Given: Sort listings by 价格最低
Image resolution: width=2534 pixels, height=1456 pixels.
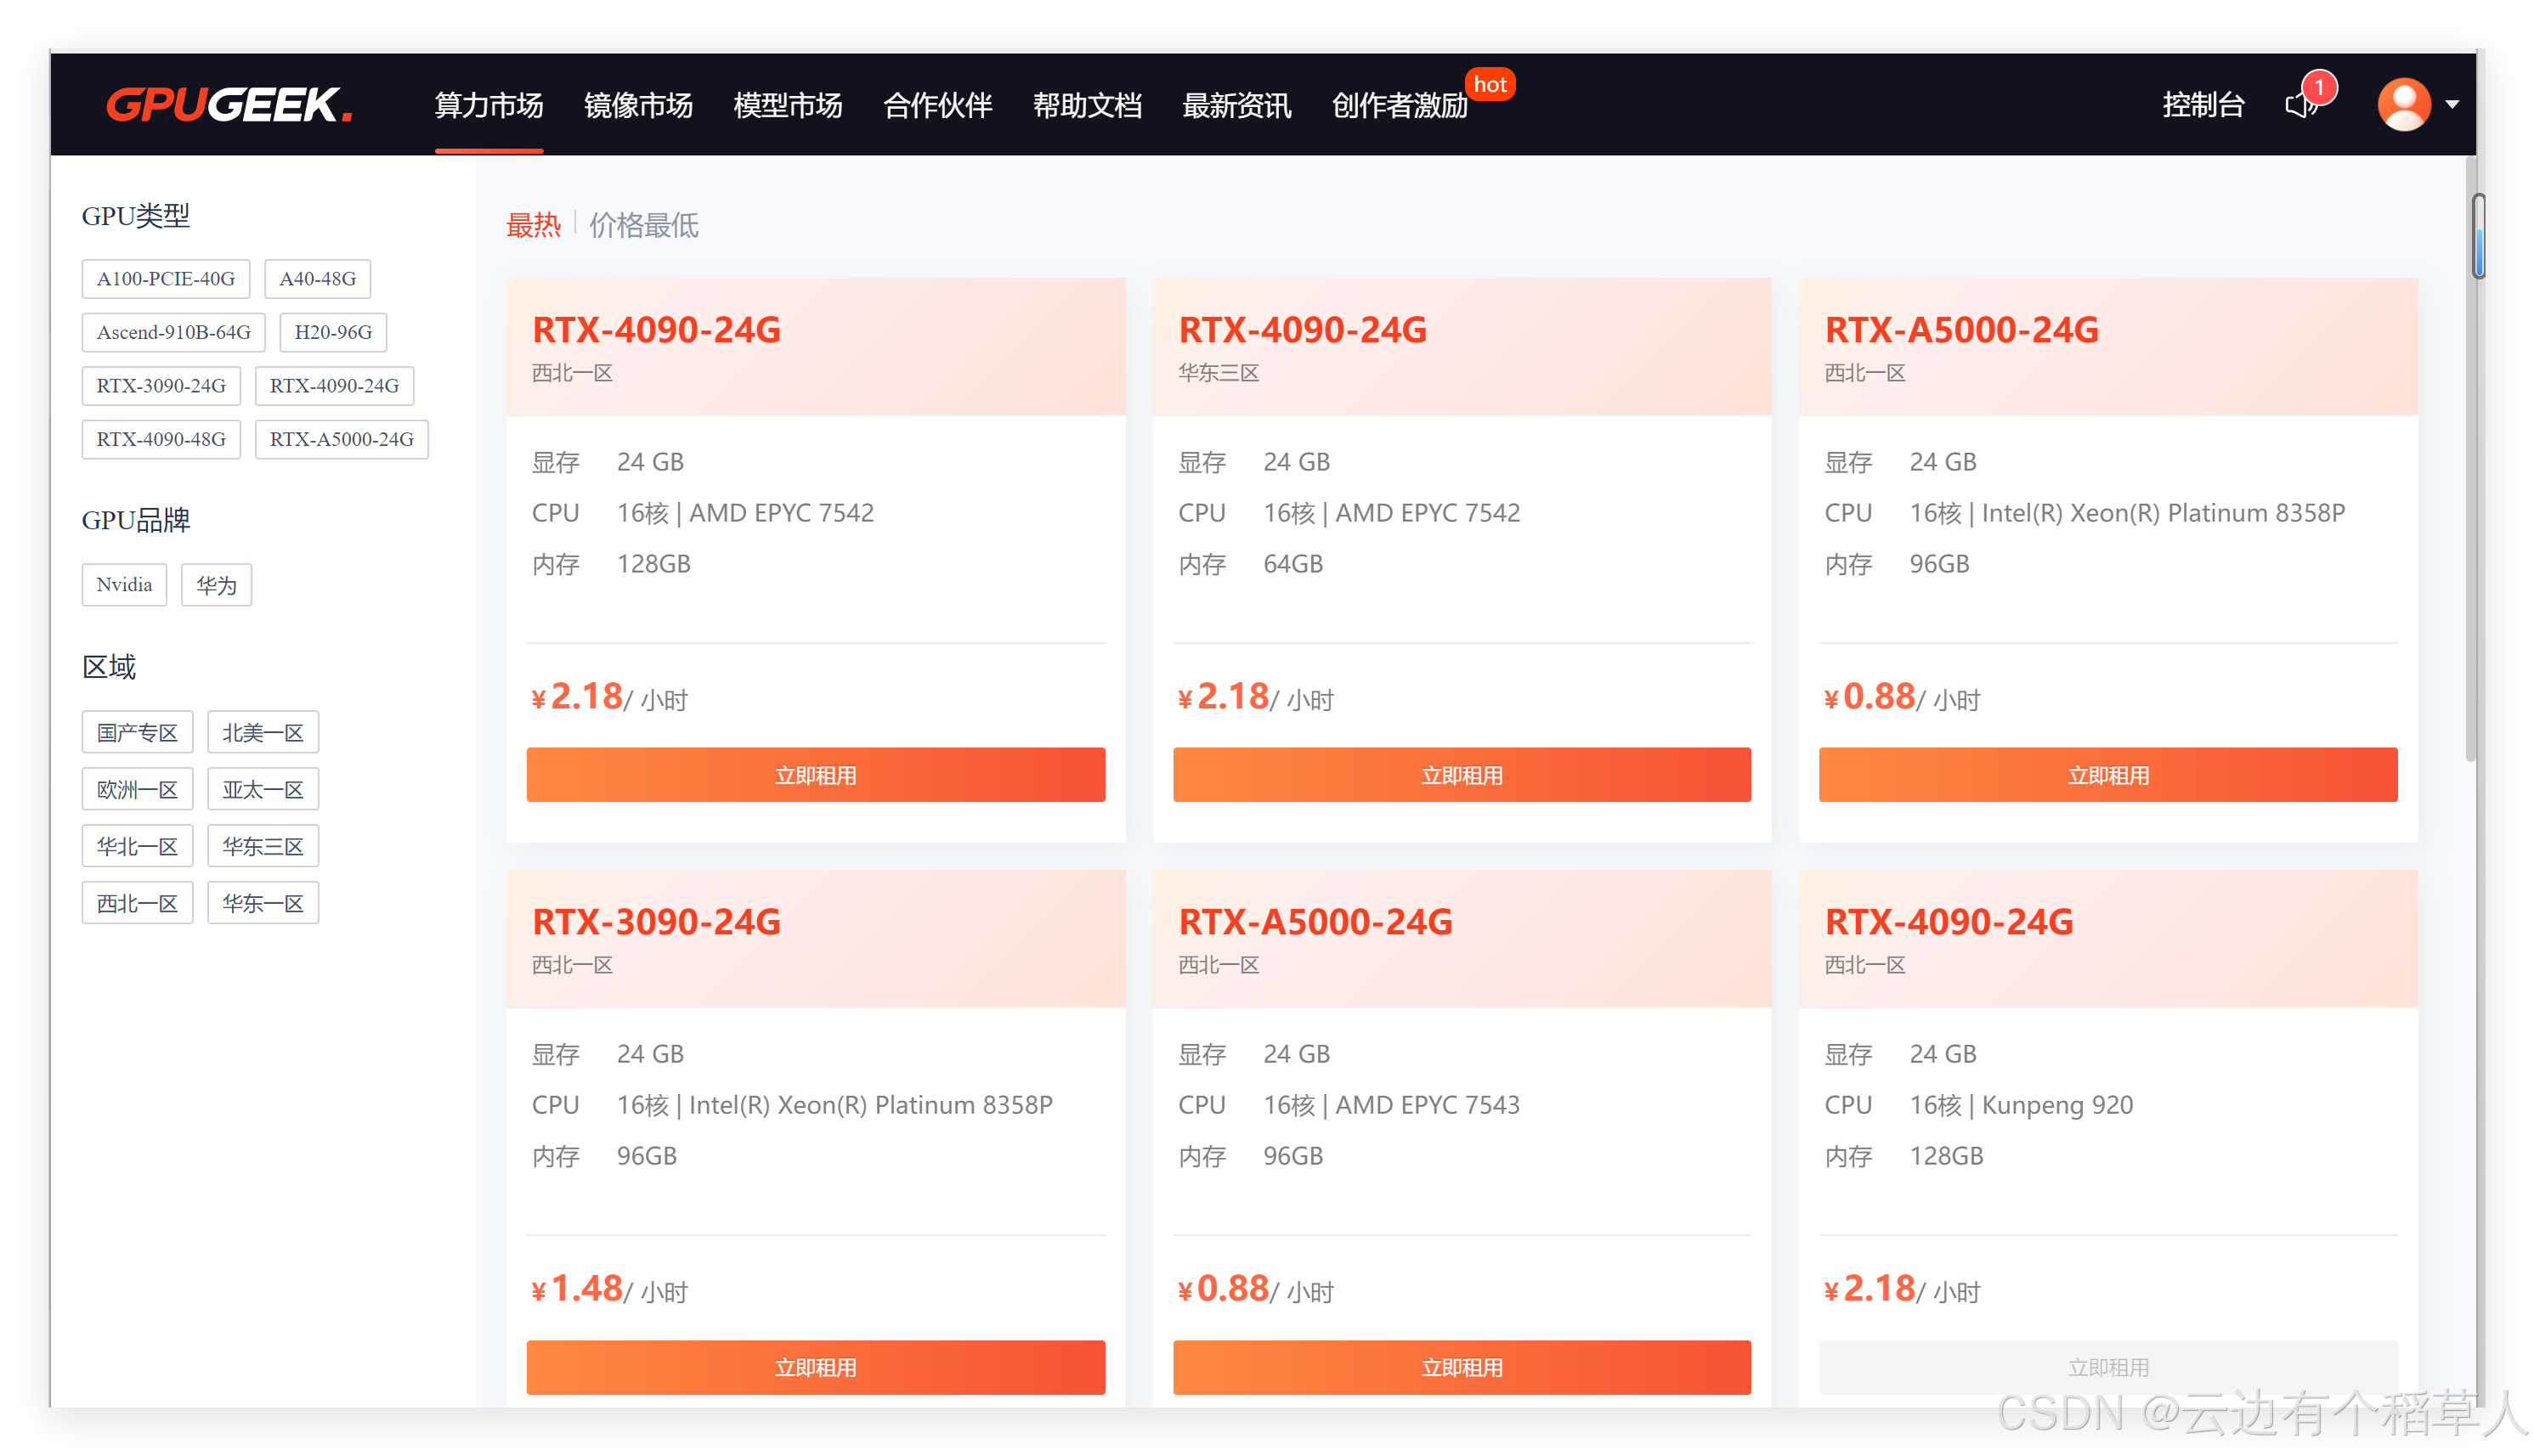Looking at the screenshot, I should (x=643, y=225).
